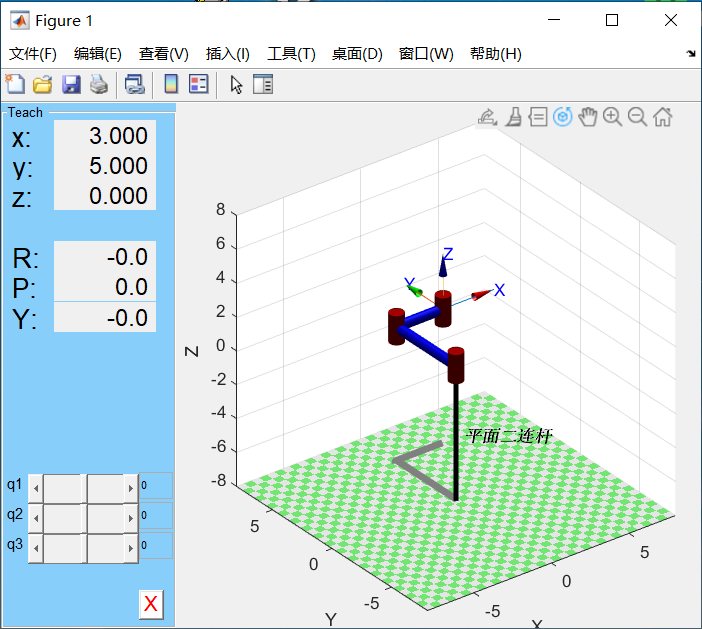This screenshot has width=702, height=629.
Task: Click the x value 3.000
Action: tap(105, 136)
